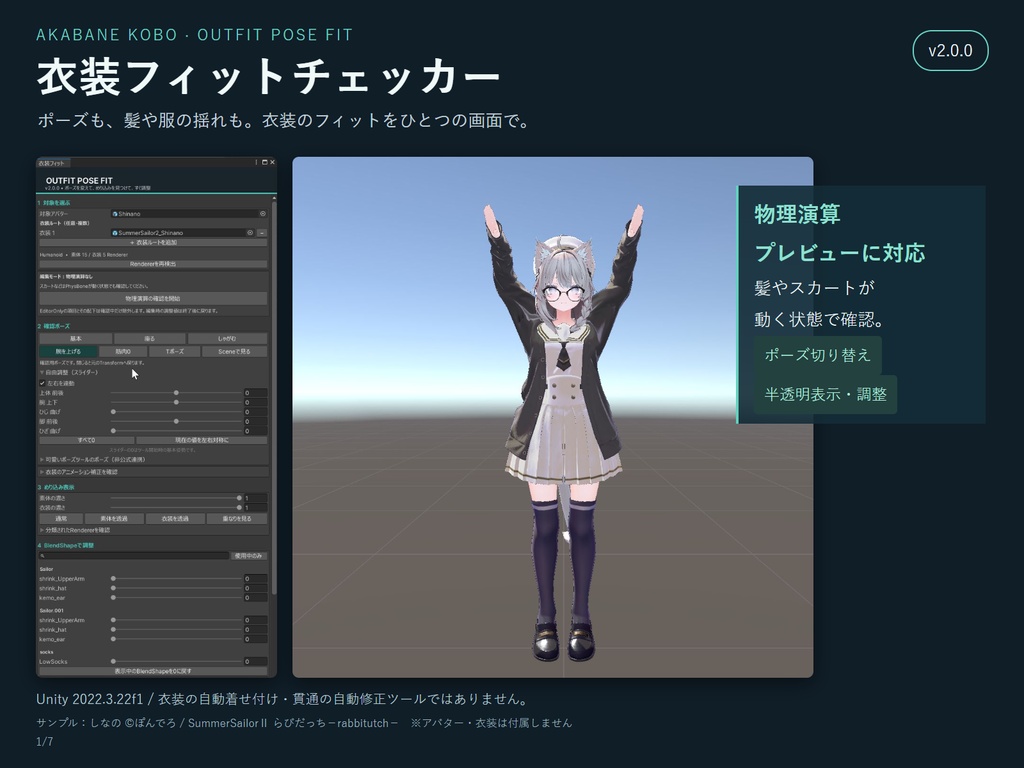Image resolution: width=1024 pixels, height=768 pixels.
Task: Select the 素体を透過 display mode
Action: pos(114,519)
